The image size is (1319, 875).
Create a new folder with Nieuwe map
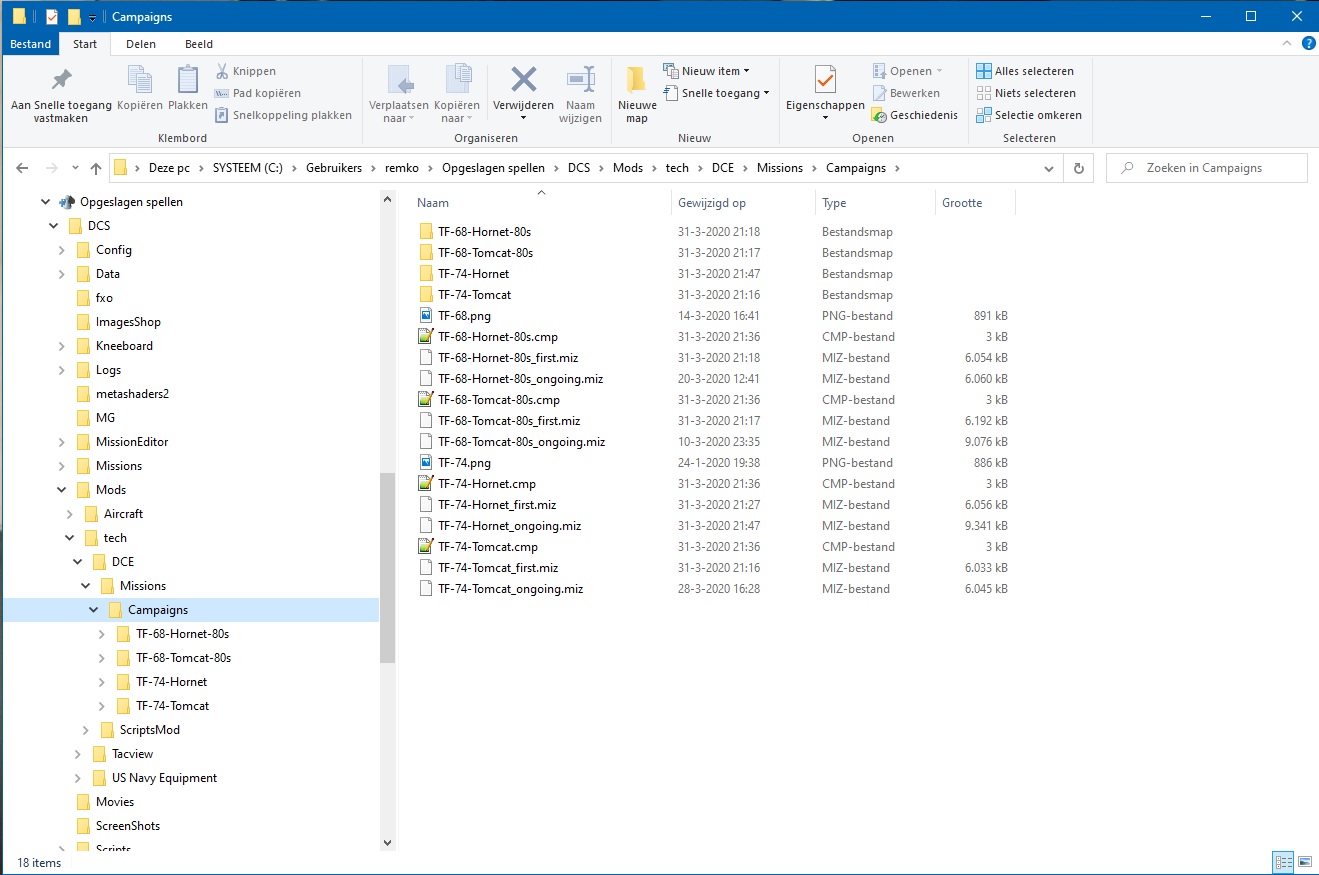click(x=637, y=93)
